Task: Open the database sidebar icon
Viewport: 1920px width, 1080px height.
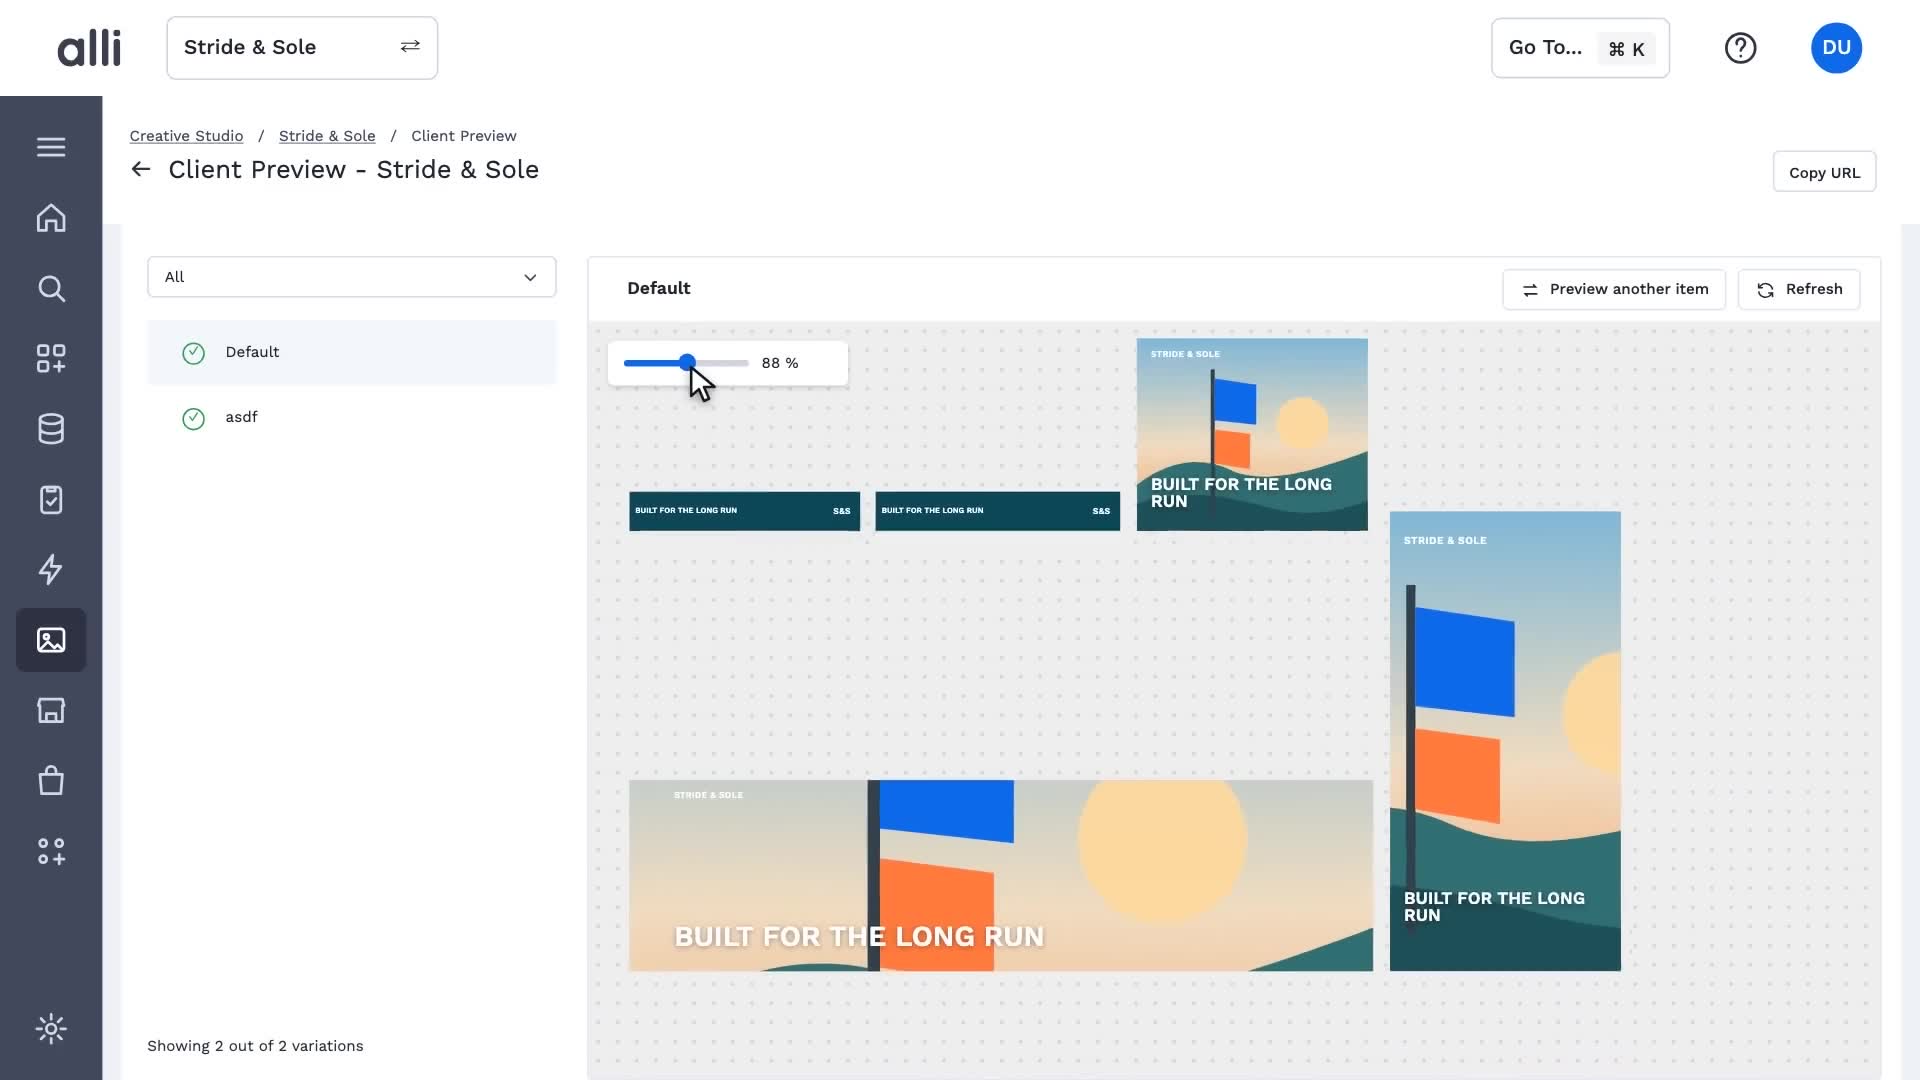Action: pyautogui.click(x=51, y=429)
